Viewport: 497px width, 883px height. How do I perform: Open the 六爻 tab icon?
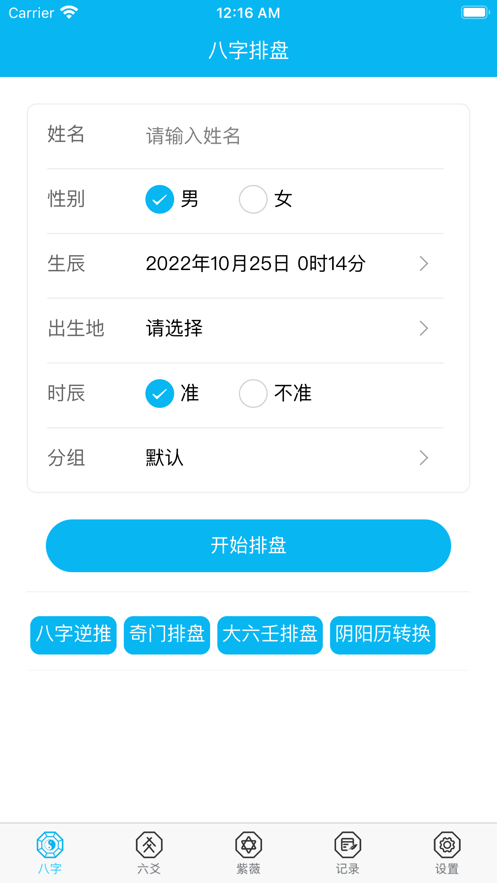point(149,845)
